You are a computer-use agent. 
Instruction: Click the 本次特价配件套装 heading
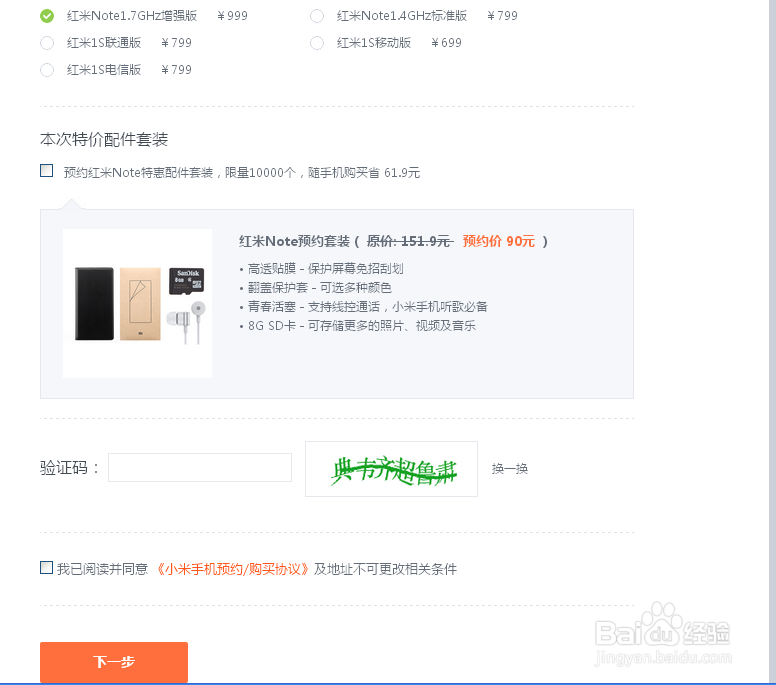104,140
